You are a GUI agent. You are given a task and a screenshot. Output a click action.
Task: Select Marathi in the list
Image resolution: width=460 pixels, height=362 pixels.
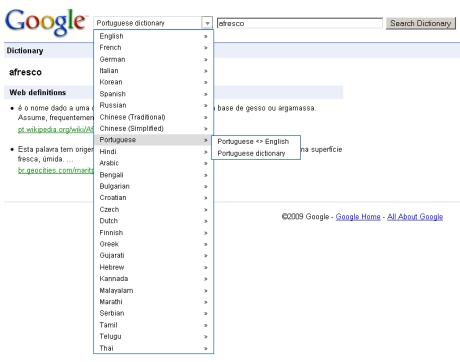click(153, 302)
